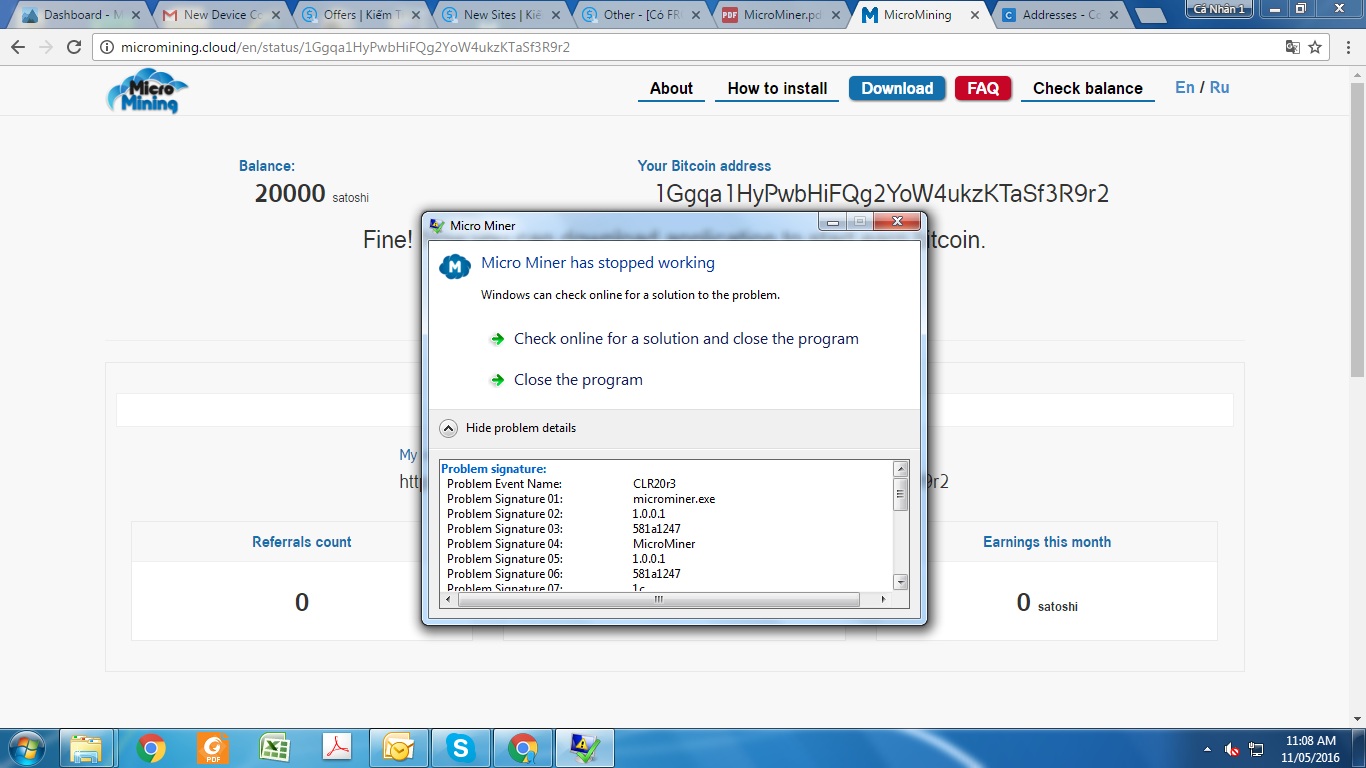
Task: Click the Bitcoin address 1Ggqa1HyPwbHiFQg2YoW4ukzKTaSf3R9r2 text
Action: click(882, 194)
